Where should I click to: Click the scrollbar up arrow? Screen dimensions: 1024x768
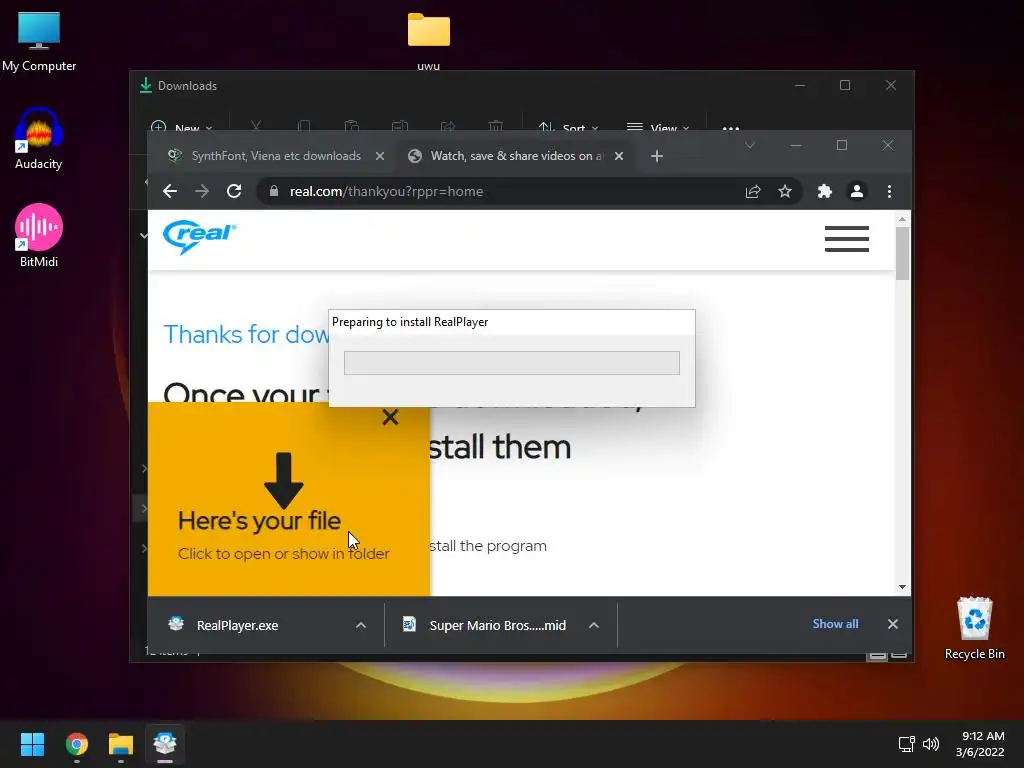pyautogui.click(x=902, y=219)
